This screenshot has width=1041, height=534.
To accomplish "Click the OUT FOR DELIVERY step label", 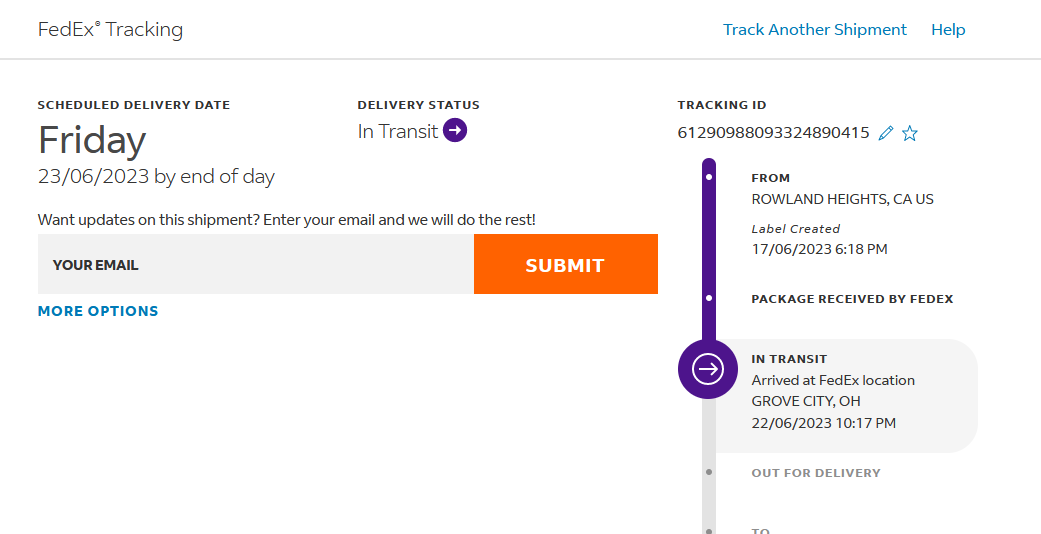I will click(816, 473).
